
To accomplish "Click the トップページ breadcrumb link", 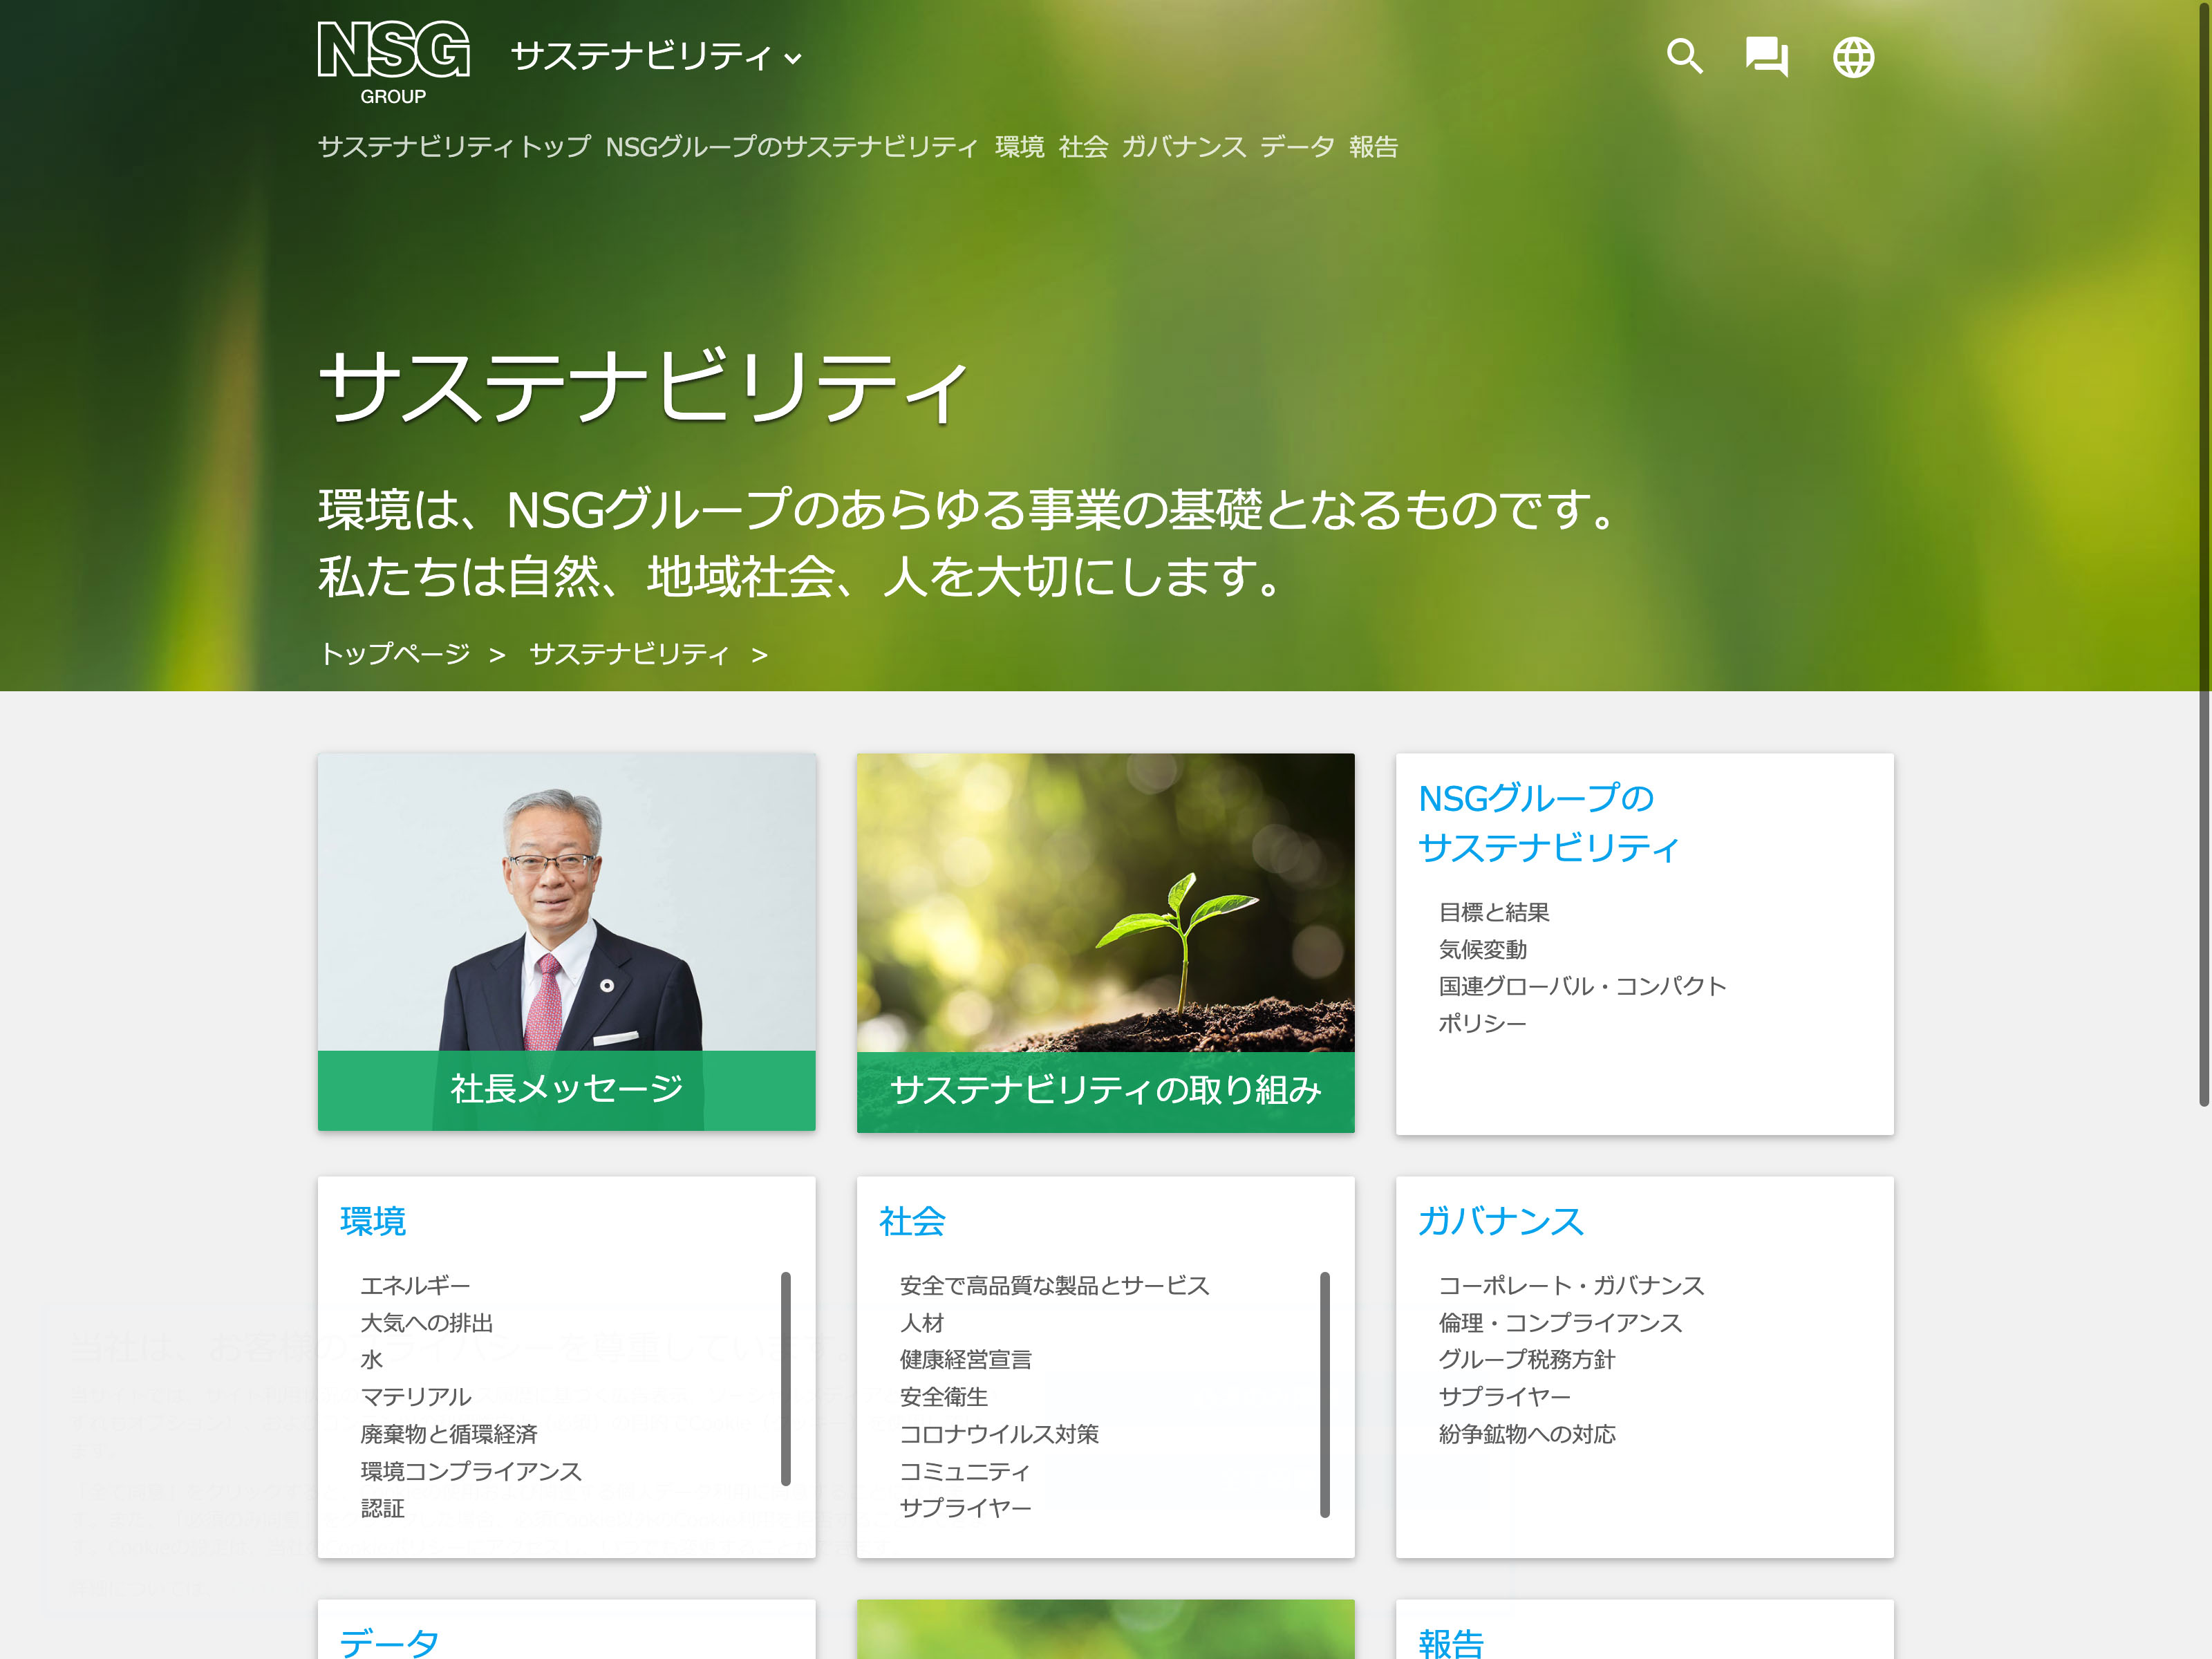I will (x=395, y=654).
